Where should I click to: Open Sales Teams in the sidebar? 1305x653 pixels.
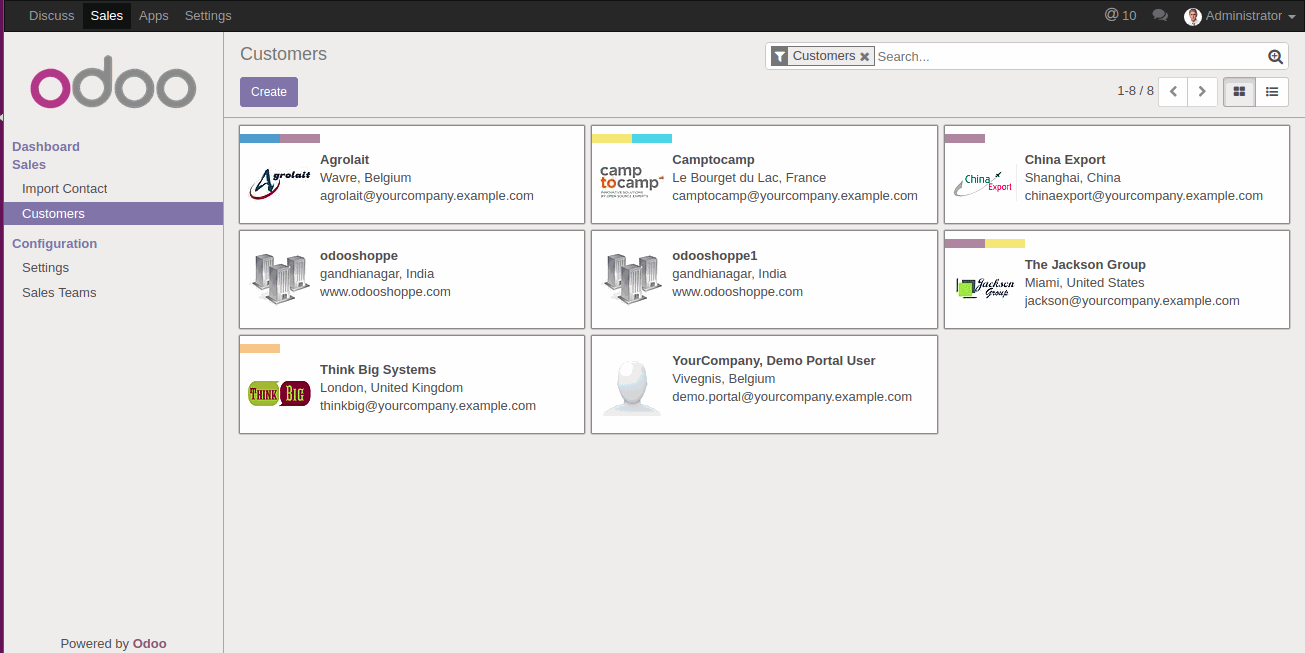tap(59, 293)
